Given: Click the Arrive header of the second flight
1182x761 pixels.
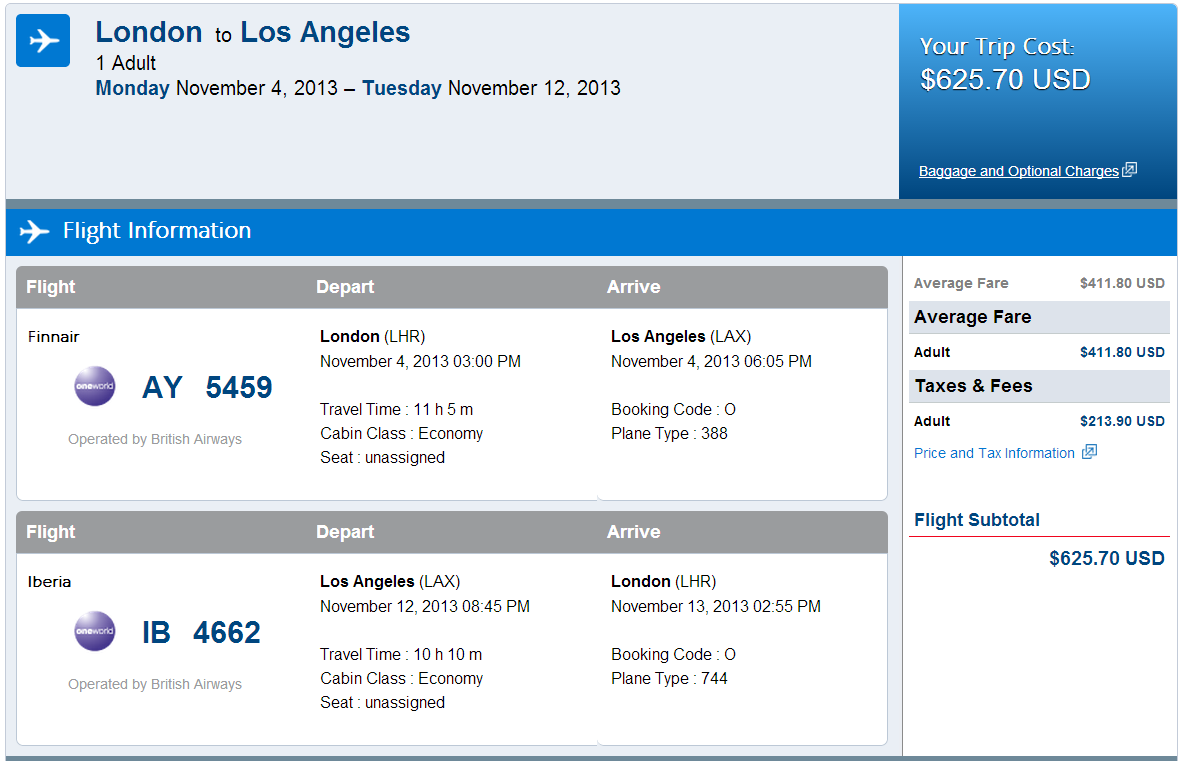Looking at the screenshot, I should (x=633, y=532).
